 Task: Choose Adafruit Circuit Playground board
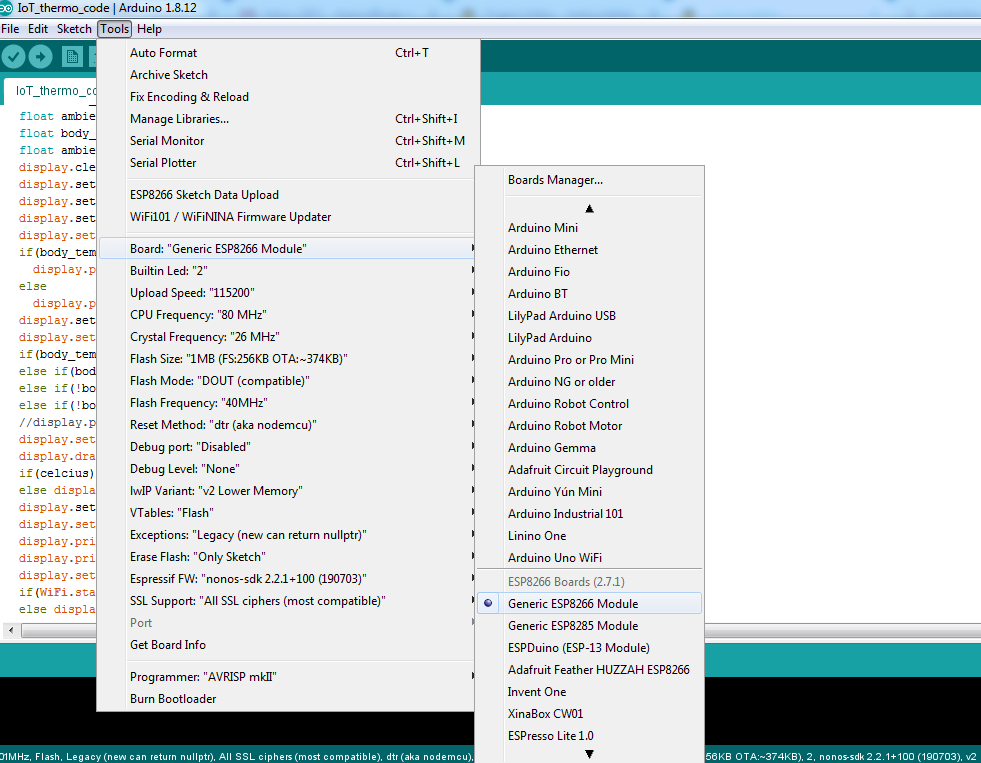click(589, 470)
